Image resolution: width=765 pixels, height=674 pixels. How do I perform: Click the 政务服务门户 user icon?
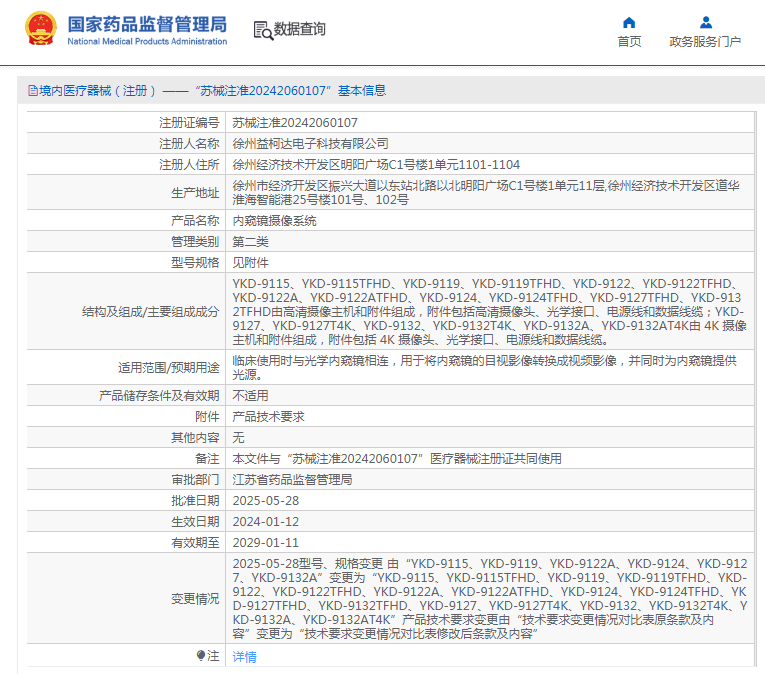(x=705, y=22)
